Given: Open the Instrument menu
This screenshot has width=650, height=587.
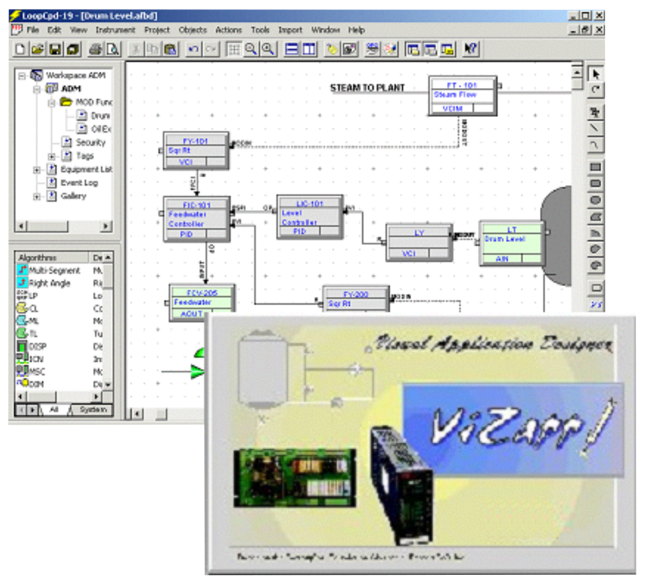Looking at the screenshot, I should pos(115,30).
